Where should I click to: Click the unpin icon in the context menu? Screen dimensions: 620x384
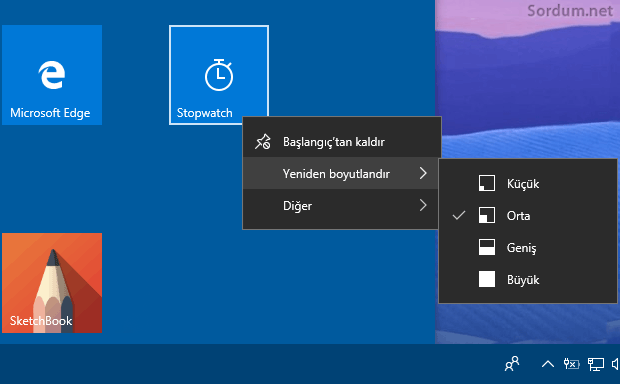263,142
